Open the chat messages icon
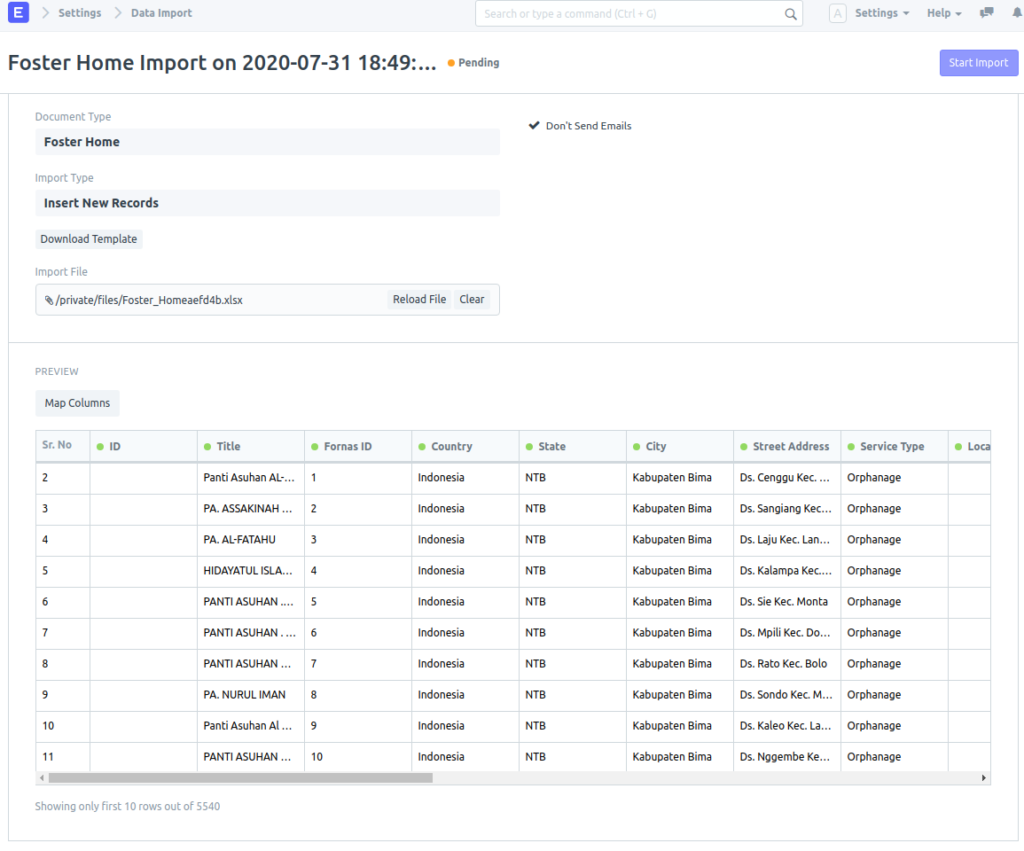 987,13
